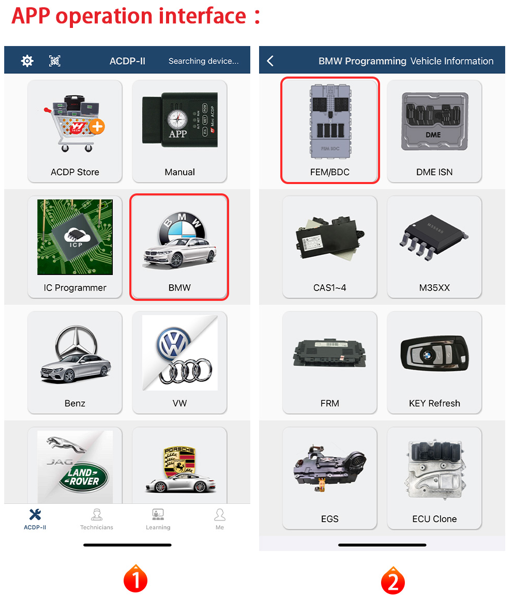
Task: Go back using the left chevron
Action: tap(270, 61)
